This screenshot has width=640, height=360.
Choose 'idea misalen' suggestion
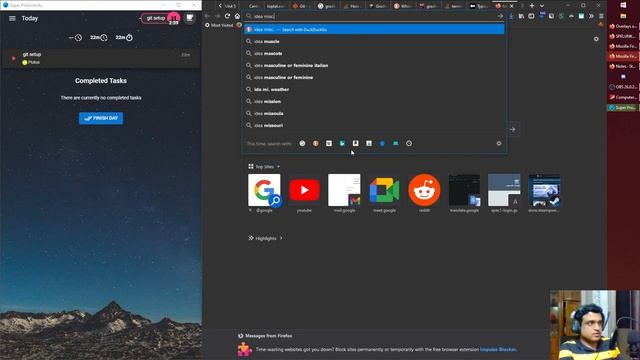[x=374, y=101]
